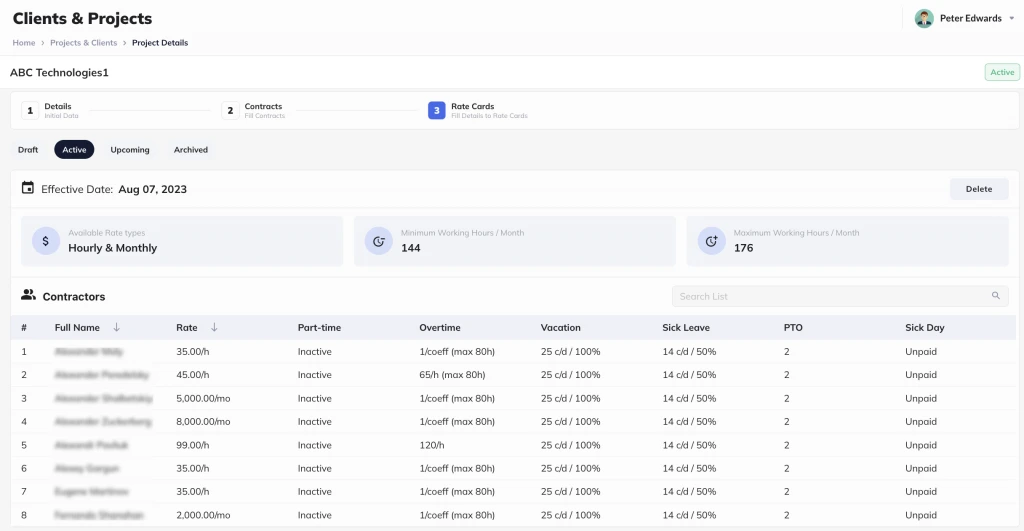Click the blurred name in row 1

(89, 351)
